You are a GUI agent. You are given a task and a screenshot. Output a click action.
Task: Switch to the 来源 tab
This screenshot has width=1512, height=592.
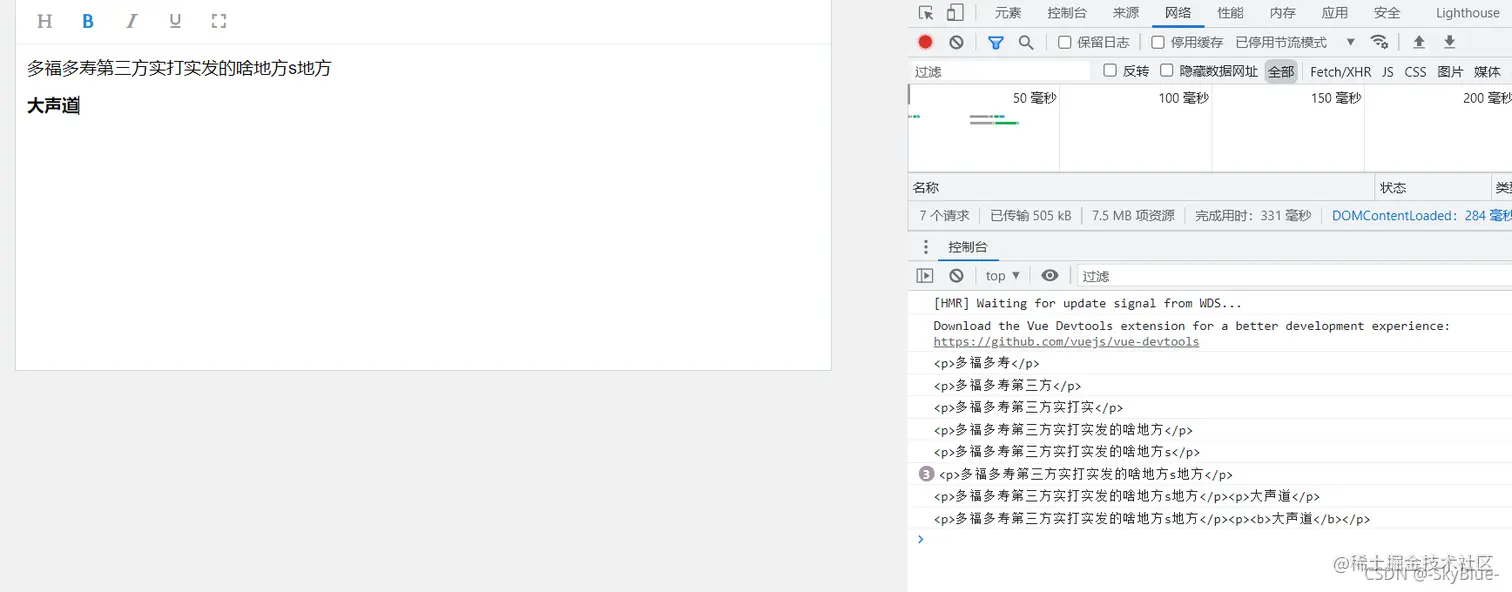click(x=1126, y=13)
